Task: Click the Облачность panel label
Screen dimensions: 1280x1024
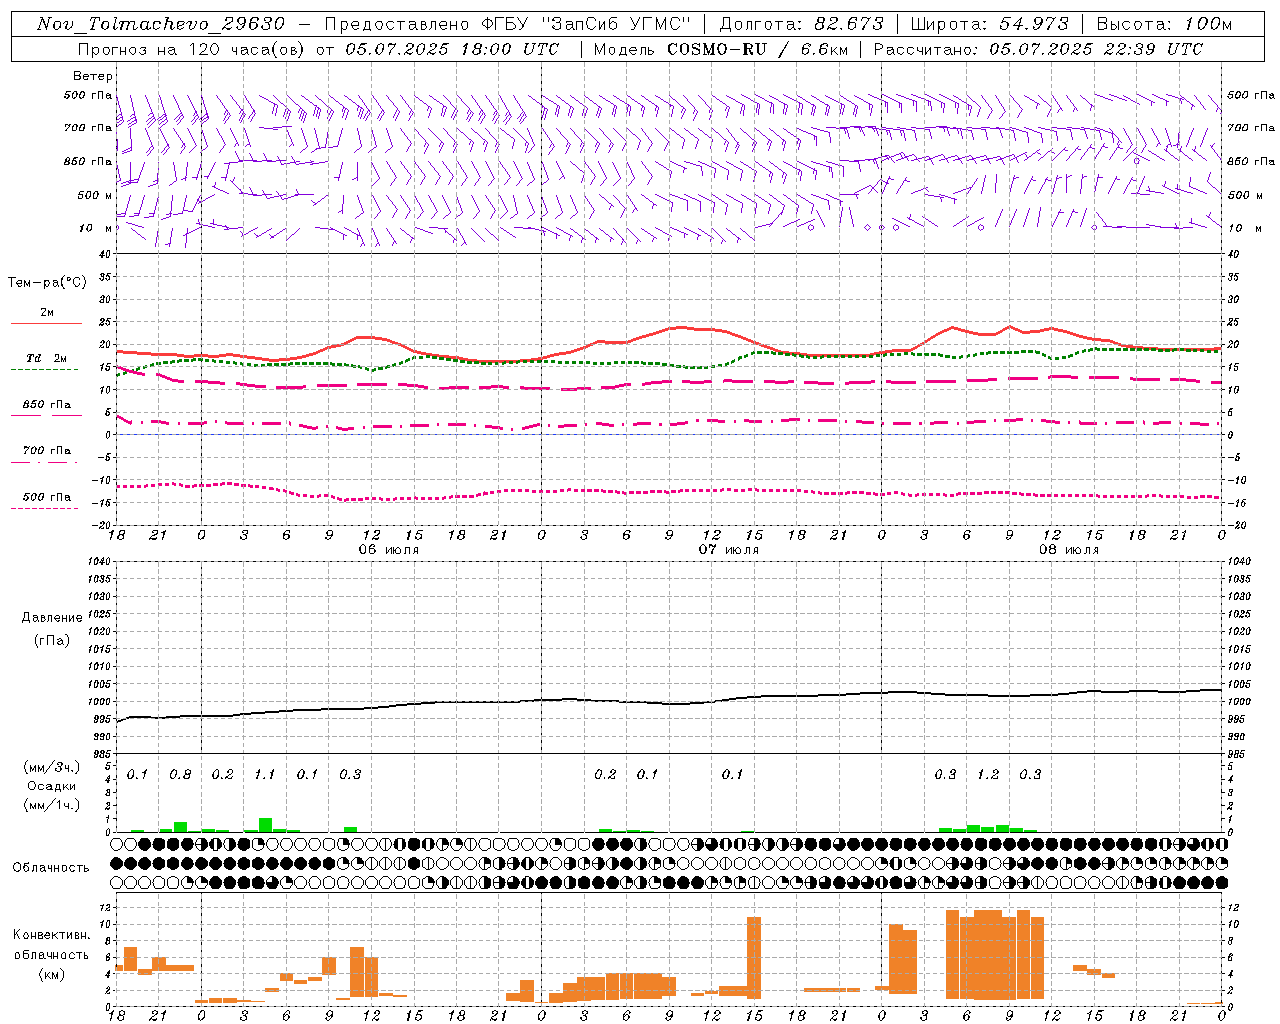Action: (x=51, y=867)
